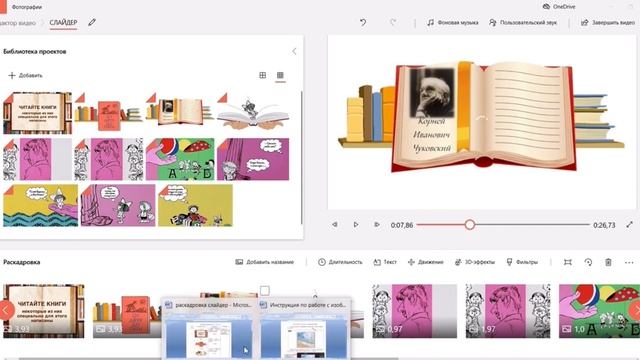Open Длительность duration setting
Screen dimensions: 640x360
[x=340, y=262]
